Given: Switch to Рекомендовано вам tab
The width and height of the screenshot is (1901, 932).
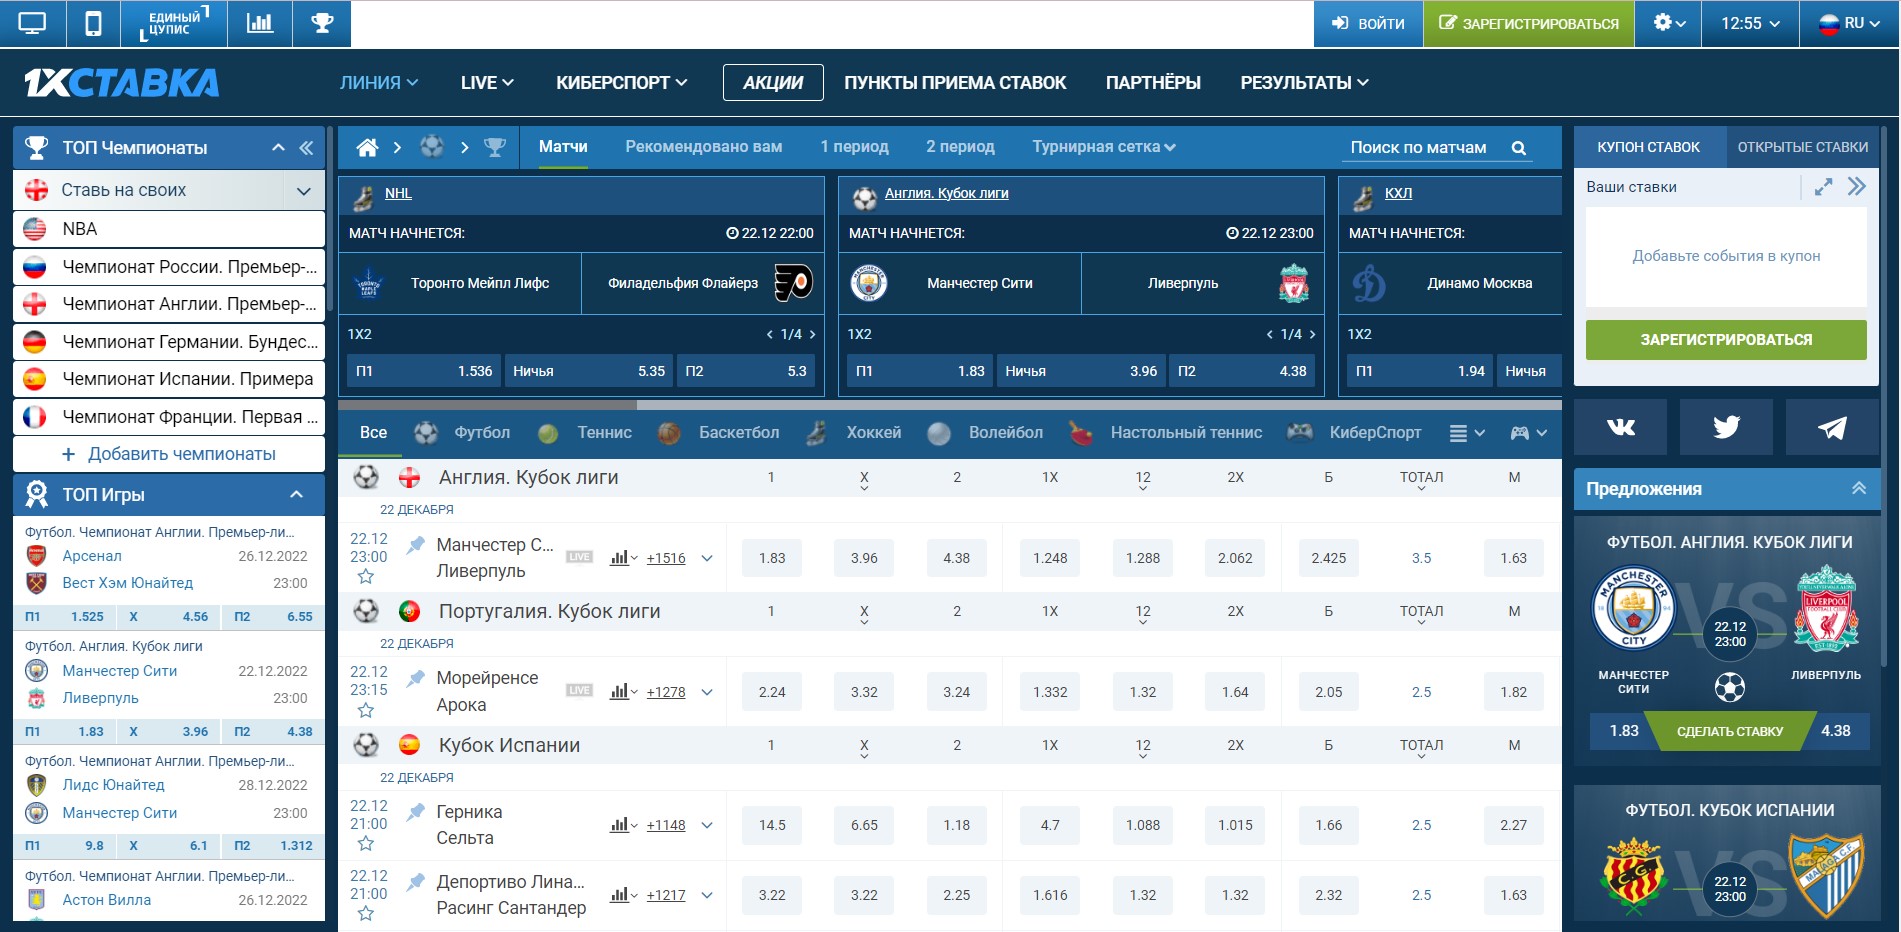Looking at the screenshot, I should tap(704, 147).
